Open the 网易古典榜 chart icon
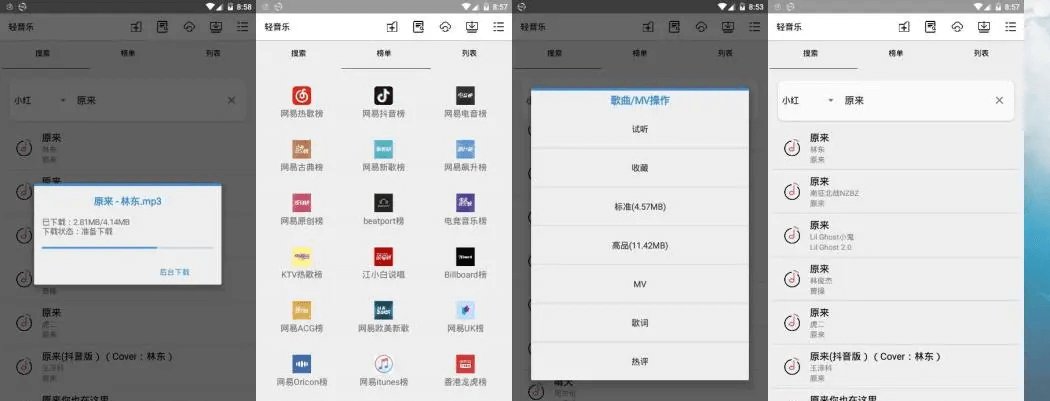This screenshot has width=1050, height=401. pos(301,149)
